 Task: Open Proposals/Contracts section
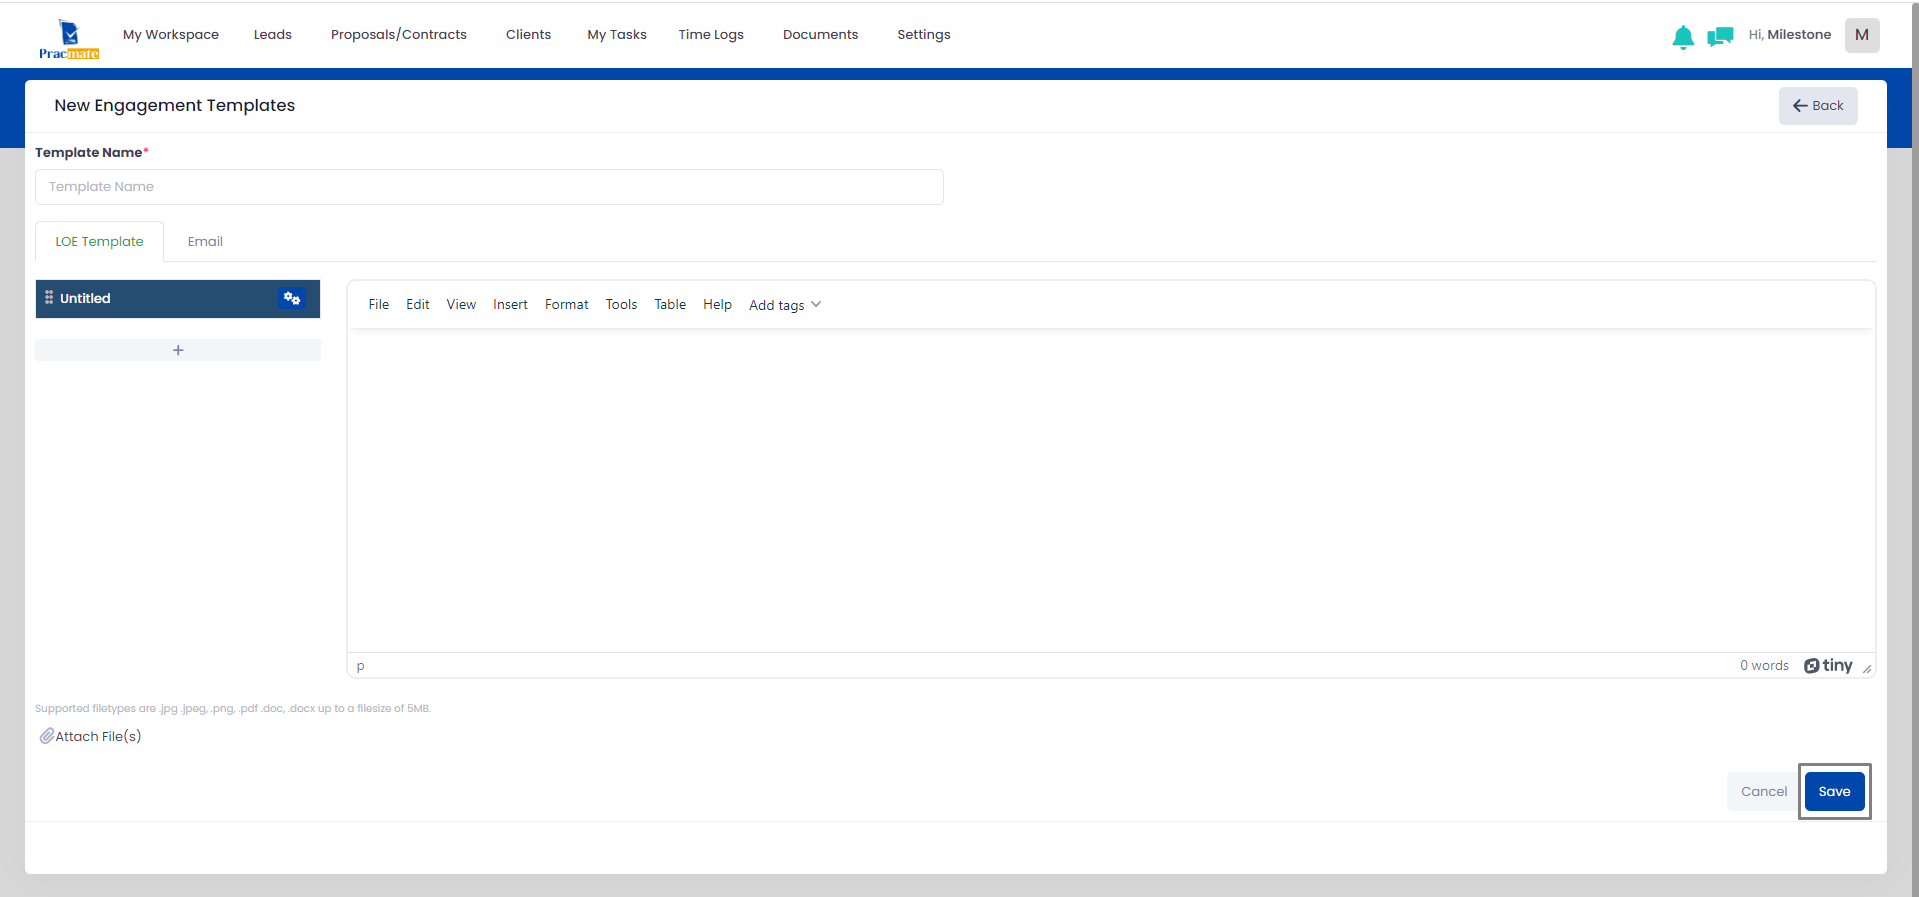[399, 34]
